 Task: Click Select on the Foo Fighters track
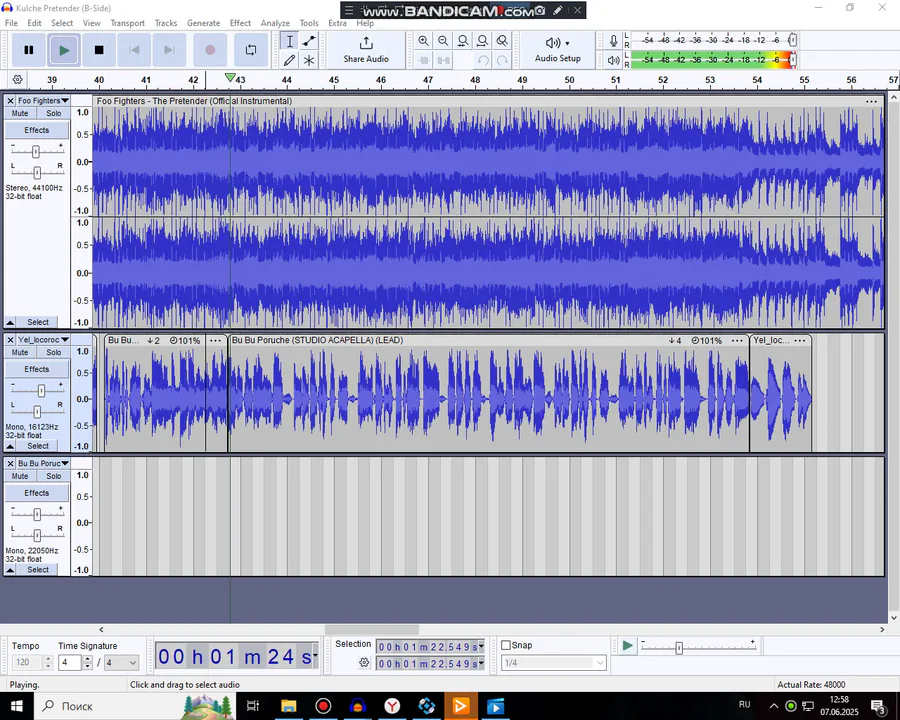click(x=38, y=322)
